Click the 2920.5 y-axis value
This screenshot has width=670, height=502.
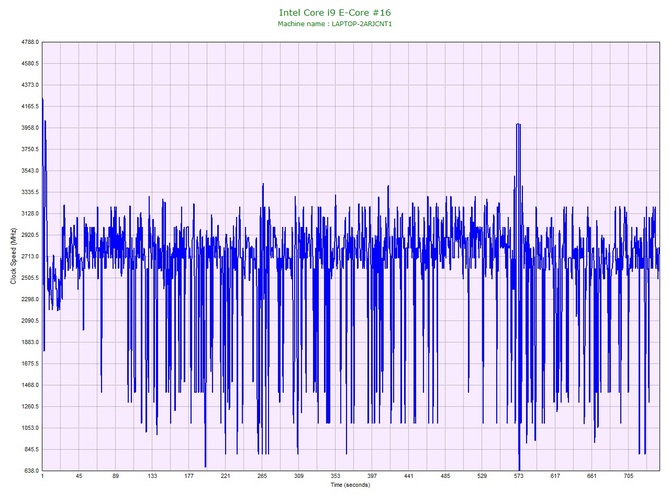pos(29,235)
